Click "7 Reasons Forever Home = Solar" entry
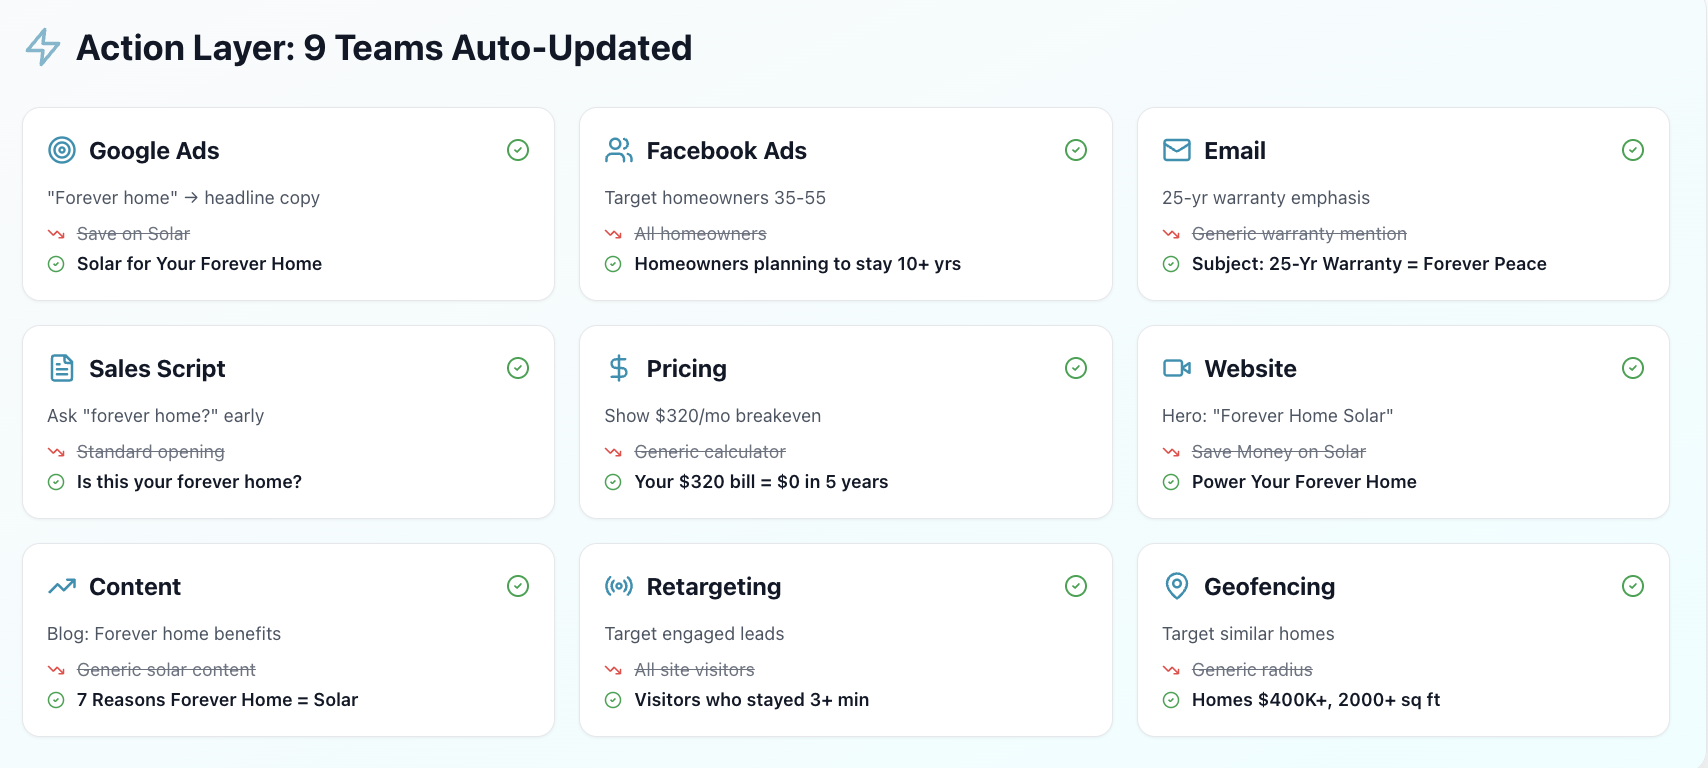This screenshot has width=1708, height=768. [x=217, y=700]
